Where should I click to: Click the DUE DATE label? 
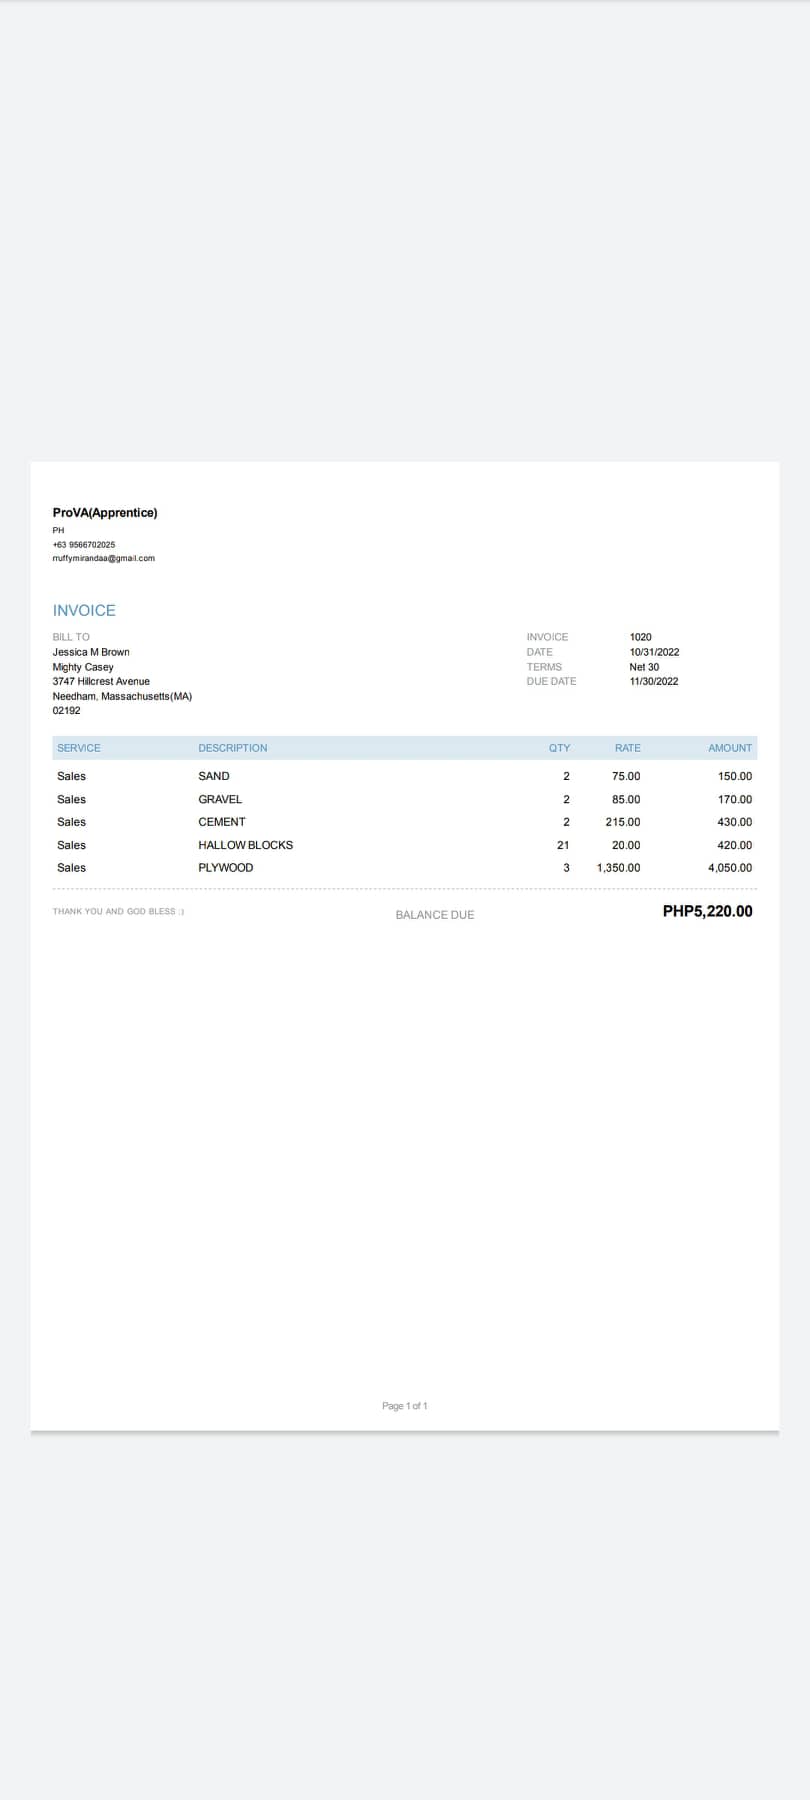tap(552, 681)
